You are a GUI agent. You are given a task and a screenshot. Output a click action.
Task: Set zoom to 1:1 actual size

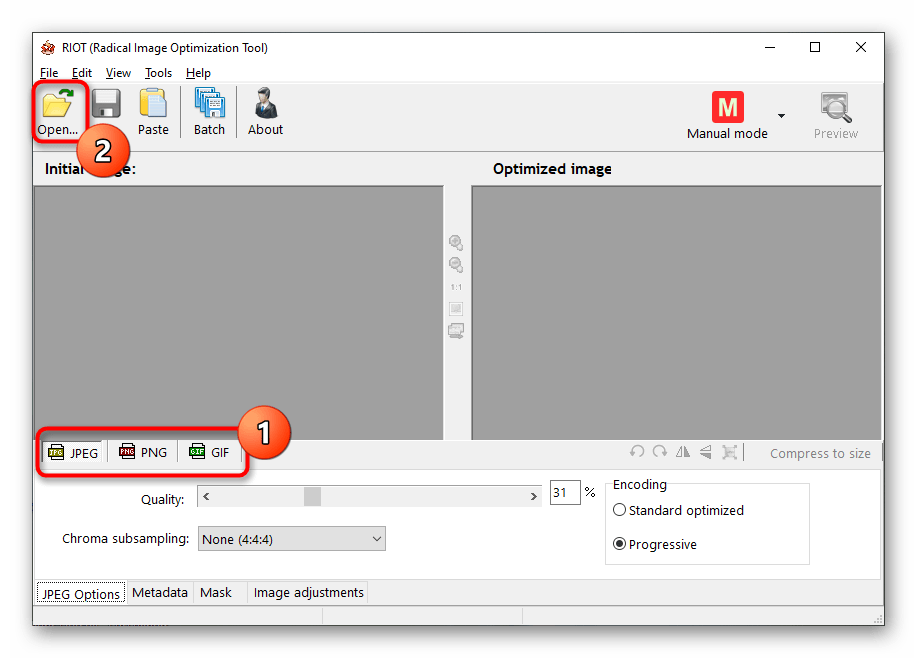tap(456, 287)
